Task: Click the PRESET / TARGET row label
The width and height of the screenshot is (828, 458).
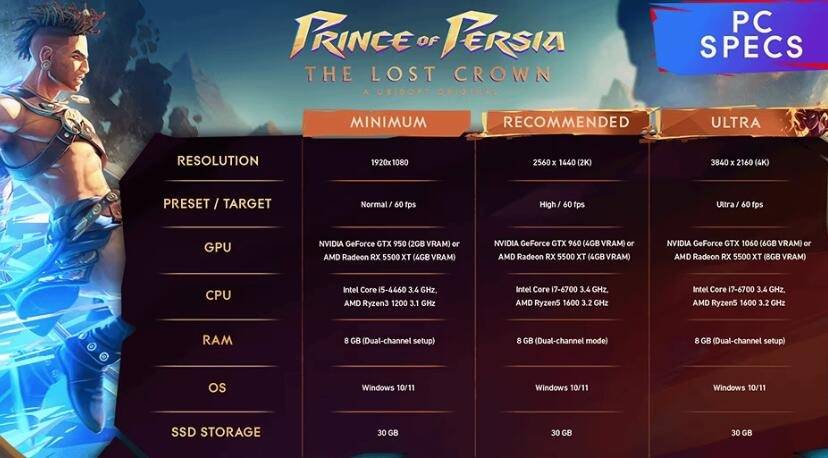Action: (218, 204)
